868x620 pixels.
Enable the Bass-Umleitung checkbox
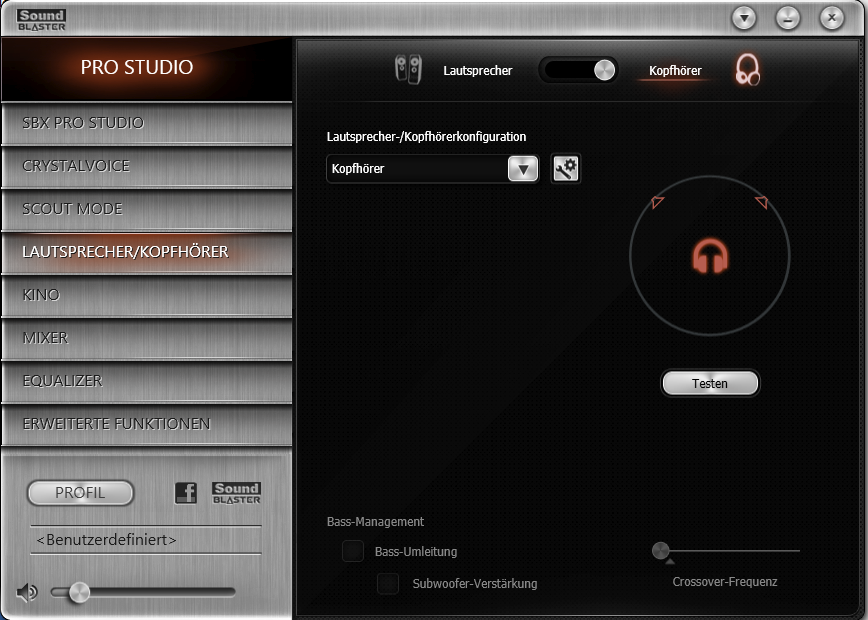[x=353, y=551]
